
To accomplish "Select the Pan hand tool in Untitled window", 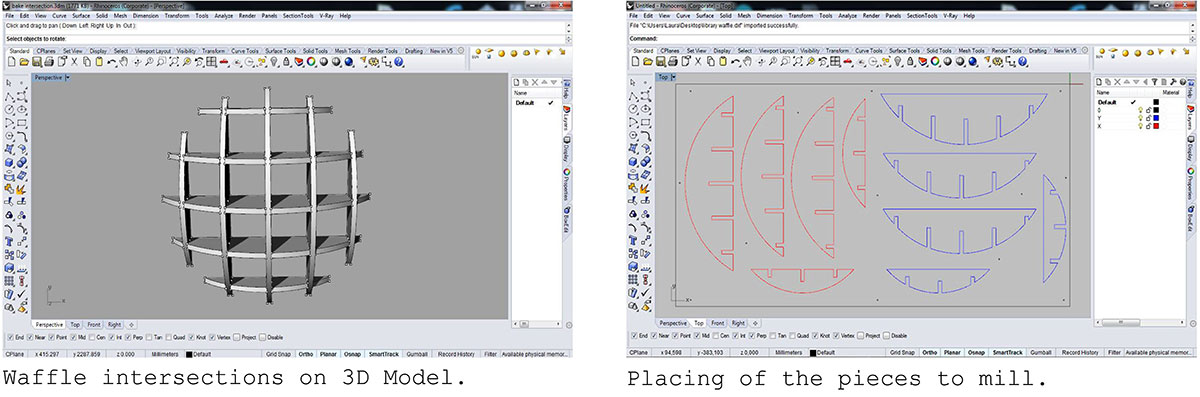I will [x=748, y=61].
